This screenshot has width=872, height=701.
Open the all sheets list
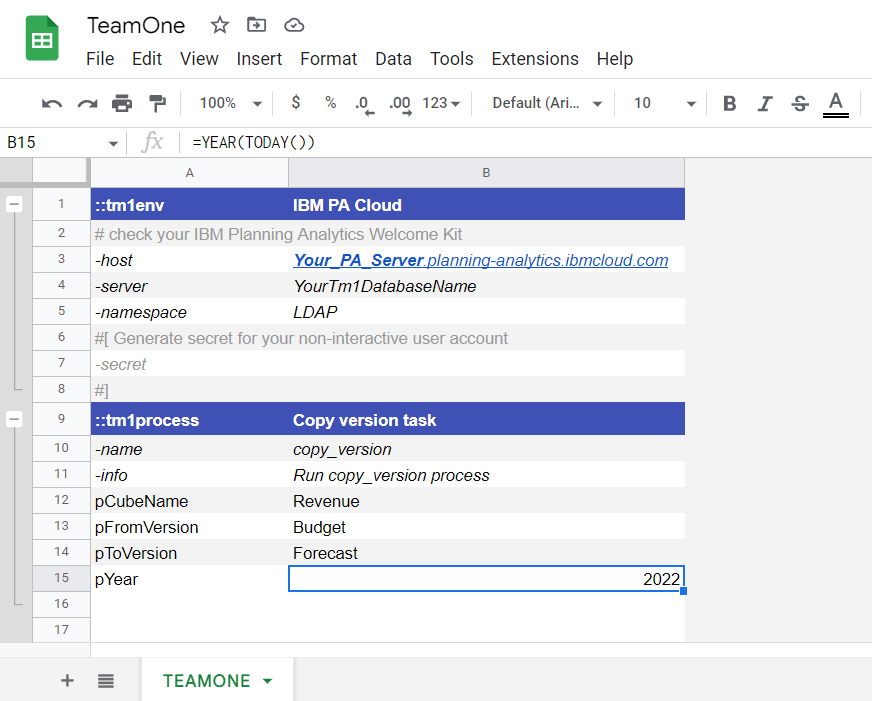[106, 680]
